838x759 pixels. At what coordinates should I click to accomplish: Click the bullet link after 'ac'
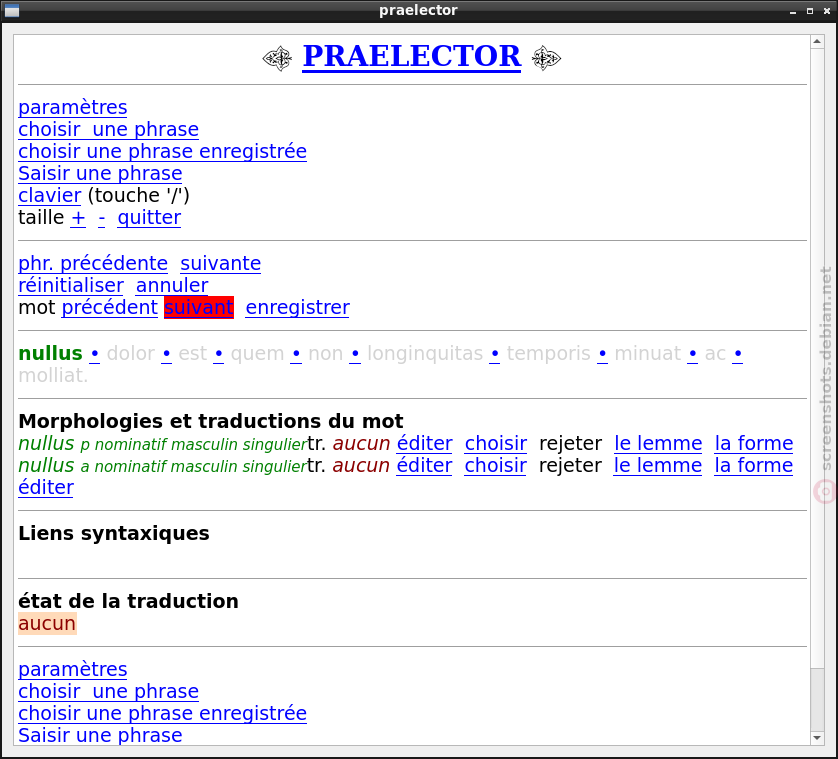738,354
